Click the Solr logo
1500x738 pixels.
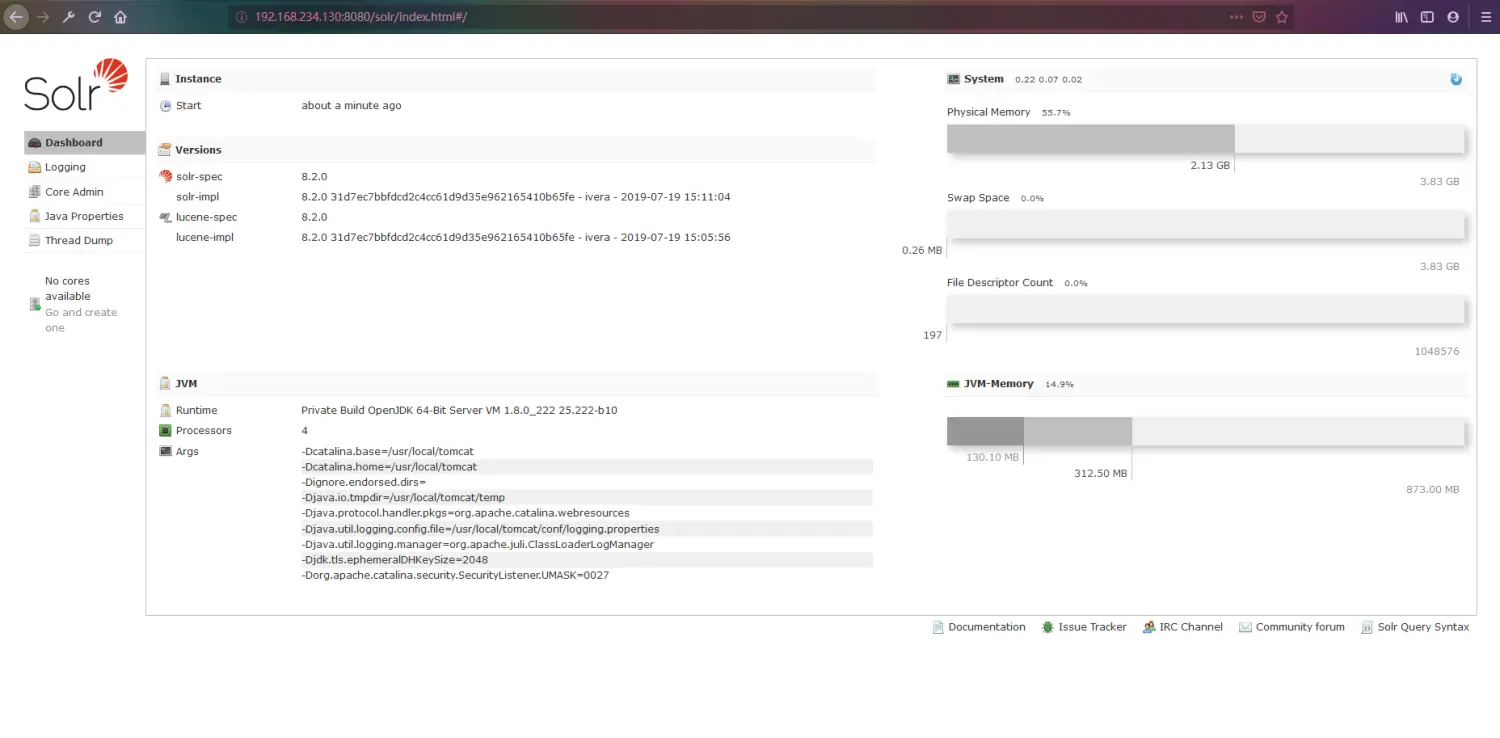click(75, 88)
